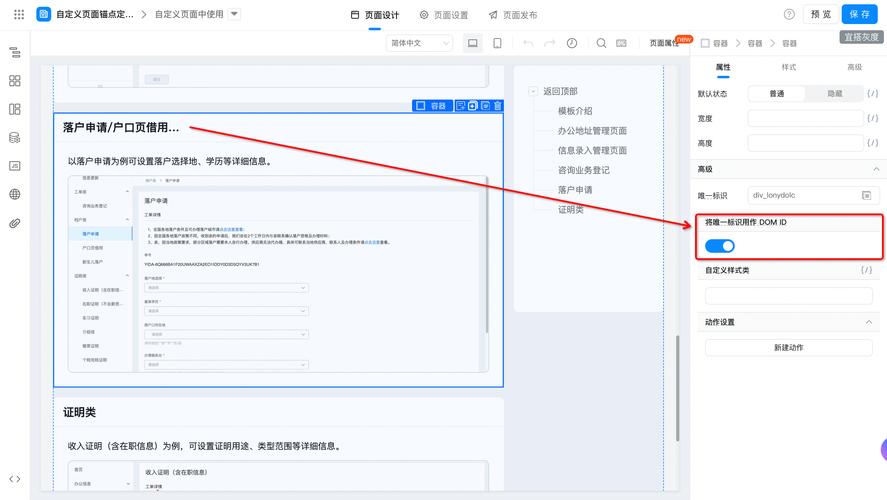Click the keyboard shortcuts icon

point(621,43)
